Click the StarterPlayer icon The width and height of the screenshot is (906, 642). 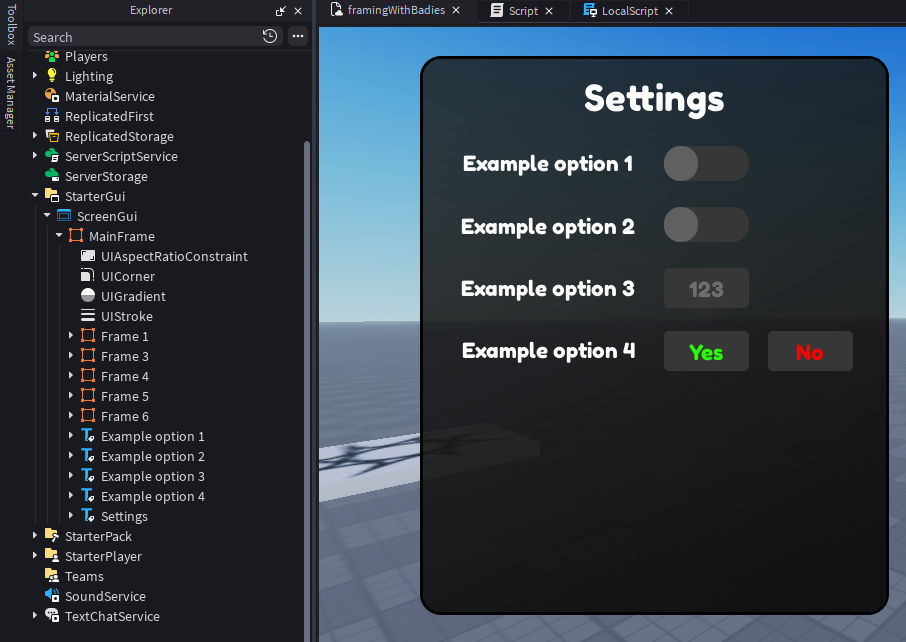[x=52, y=556]
